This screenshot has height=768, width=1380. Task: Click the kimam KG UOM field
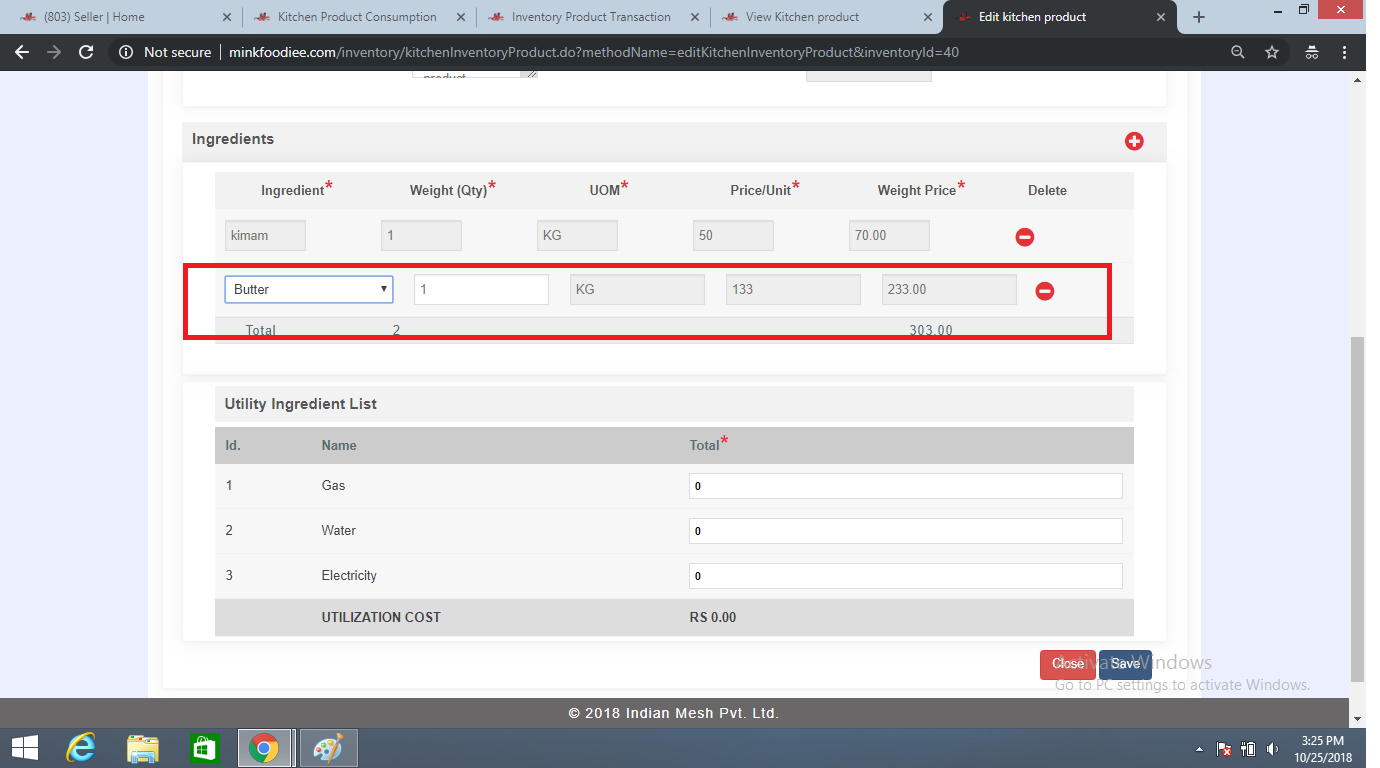point(577,236)
